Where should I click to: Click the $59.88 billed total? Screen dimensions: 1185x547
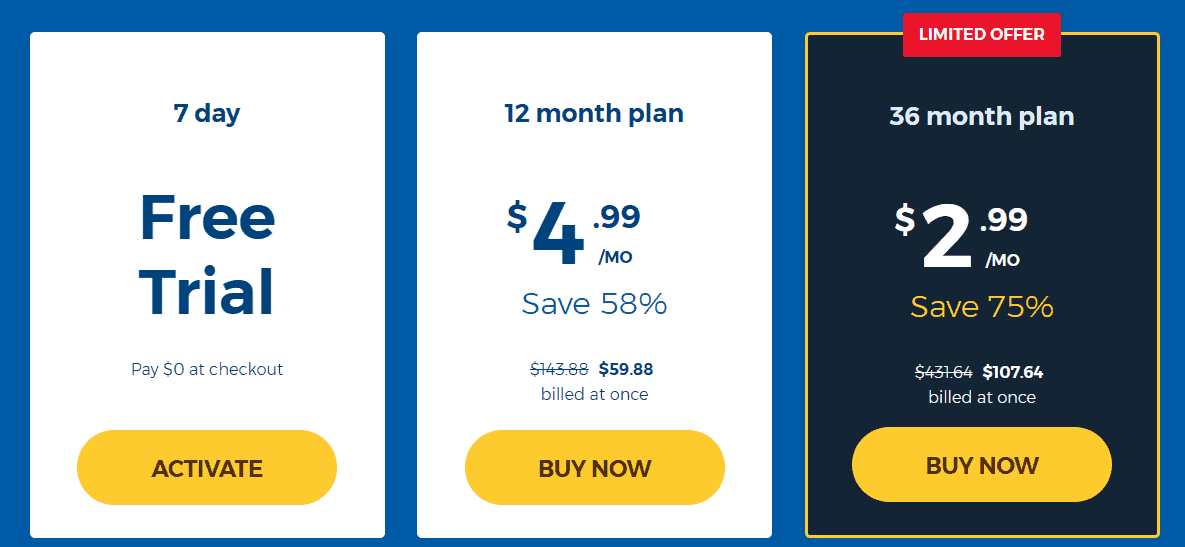tap(626, 369)
